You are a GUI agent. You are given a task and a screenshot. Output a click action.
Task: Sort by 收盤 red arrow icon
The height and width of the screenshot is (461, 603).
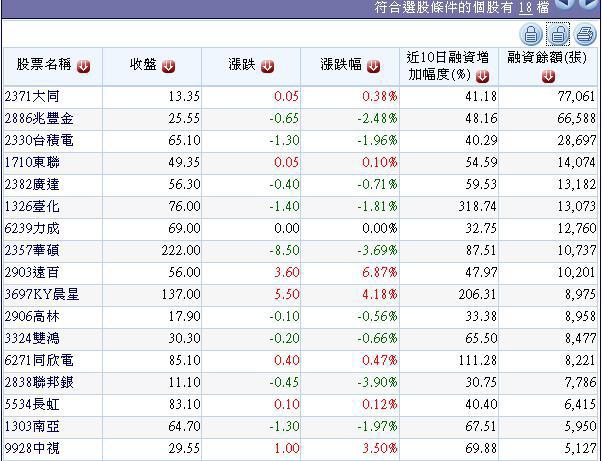168,67
